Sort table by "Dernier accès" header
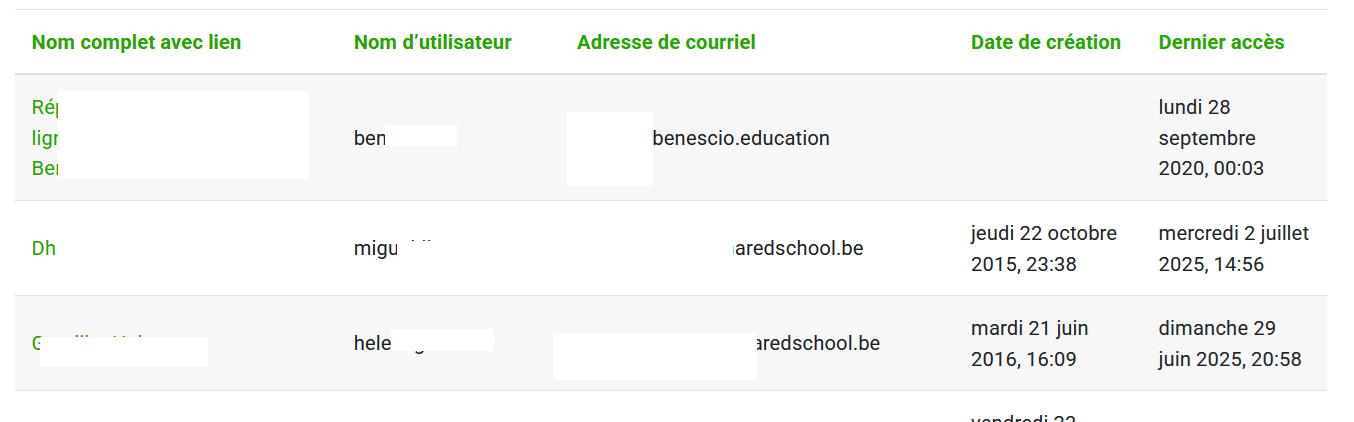The width and height of the screenshot is (1354, 422). click(1221, 42)
